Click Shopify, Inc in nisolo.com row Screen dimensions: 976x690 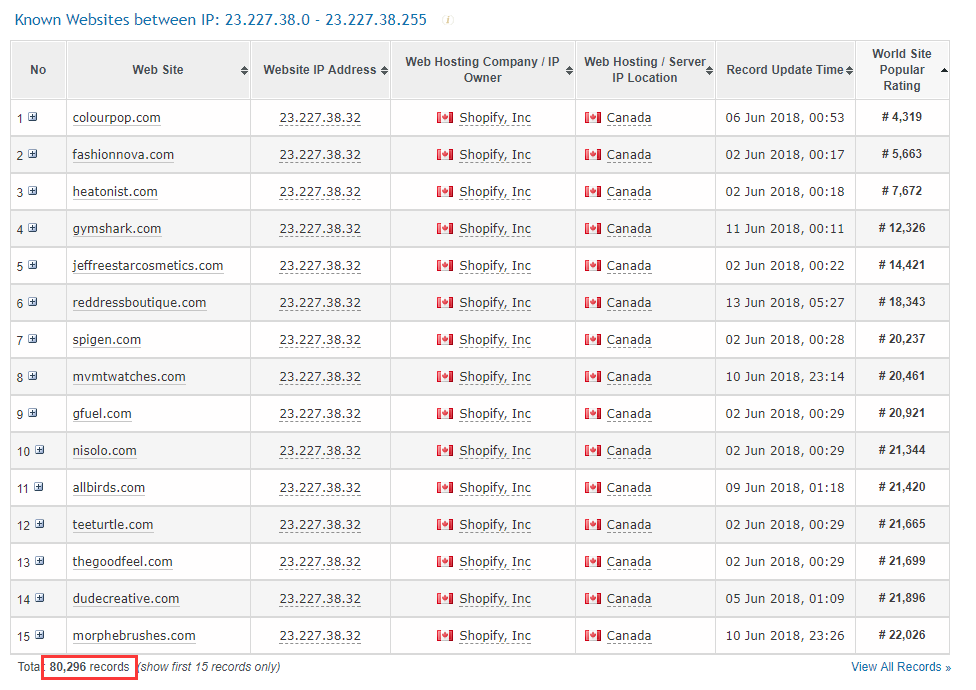pos(495,450)
